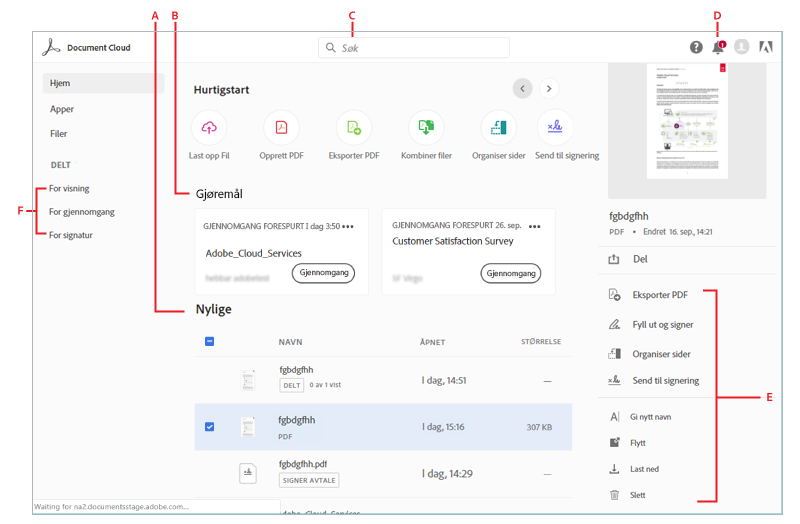Click Gjennomgang button for Customer Satisfaction Survey
This screenshot has width=800, height=524.
click(x=511, y=273)
